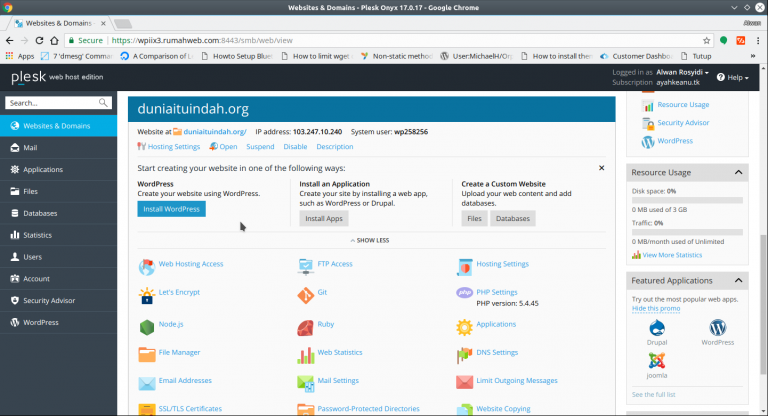This screenshot has height=416, width=768.
Task: Open Mail in sidebar
Action: [x=58, y=147]
